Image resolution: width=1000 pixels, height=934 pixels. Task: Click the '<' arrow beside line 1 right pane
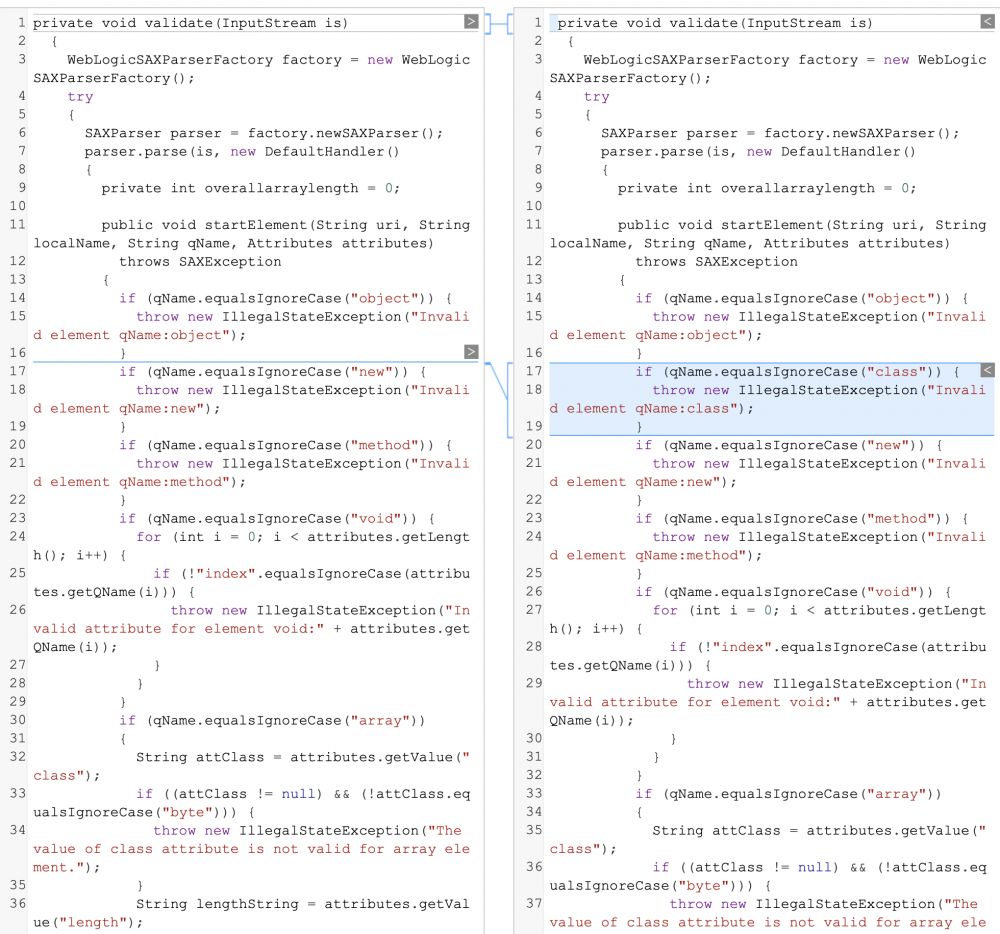point(988,21)
